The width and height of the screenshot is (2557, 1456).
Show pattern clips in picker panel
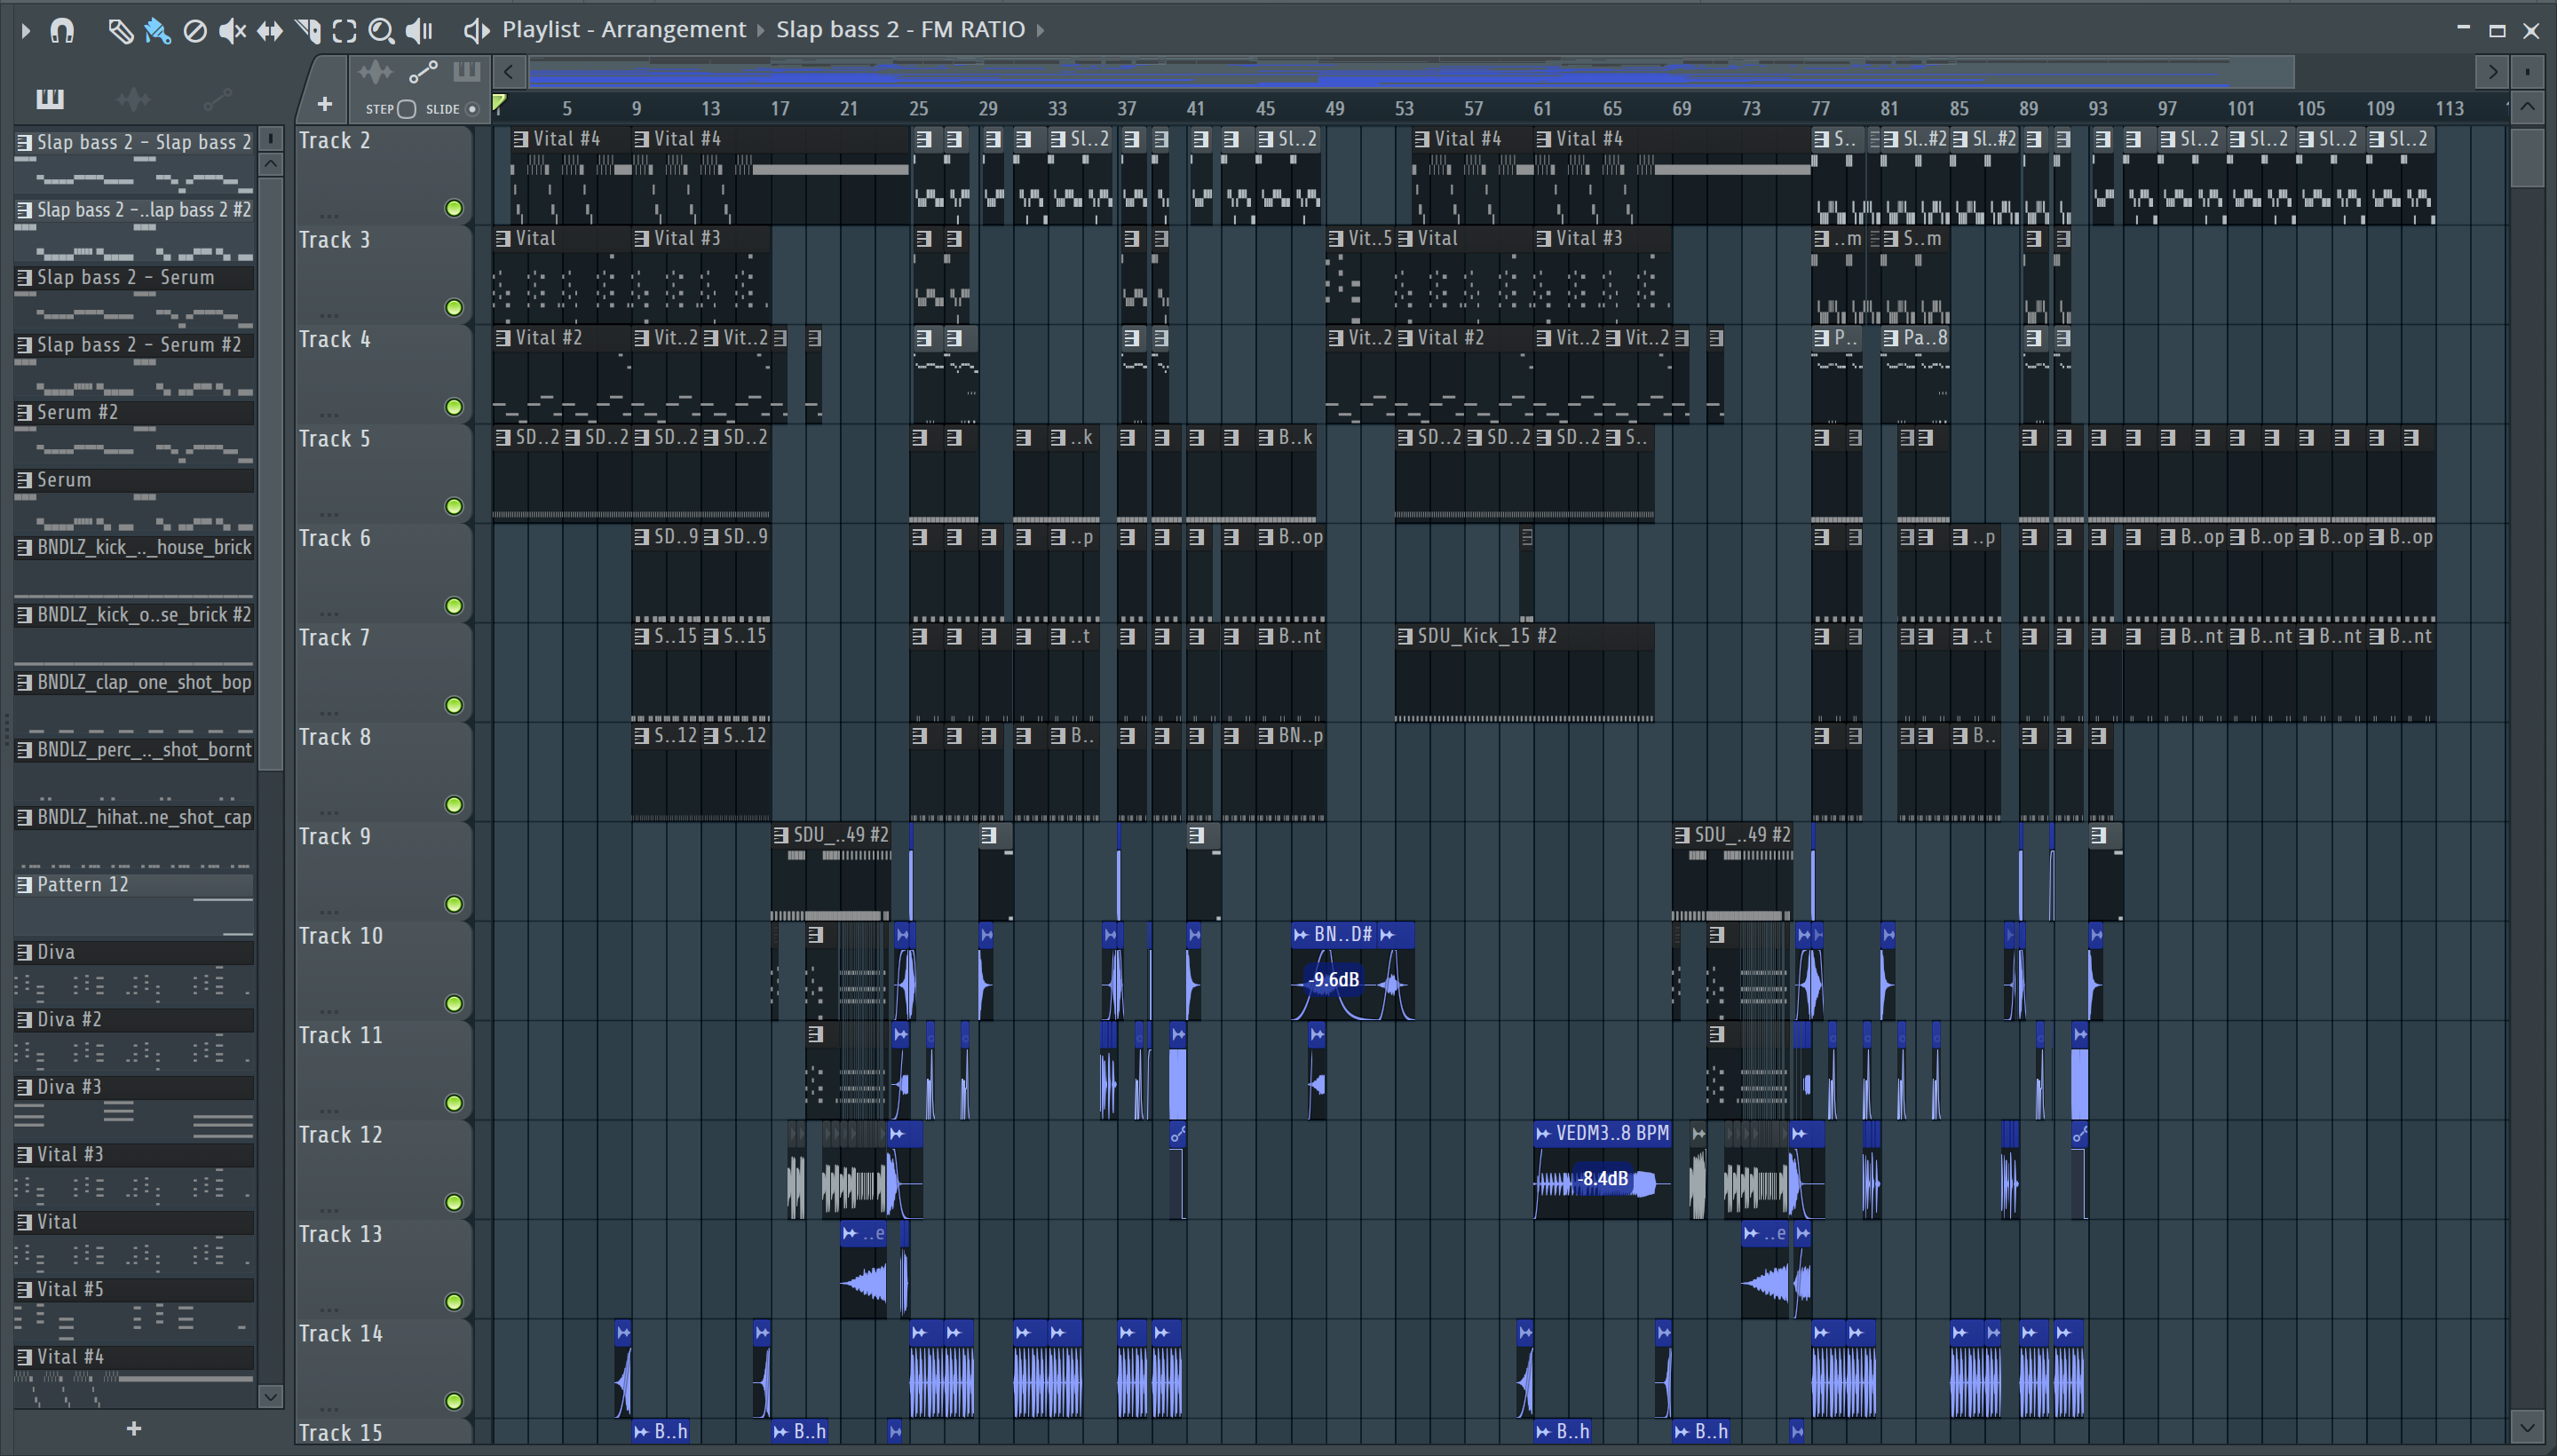tap(50, 98)
